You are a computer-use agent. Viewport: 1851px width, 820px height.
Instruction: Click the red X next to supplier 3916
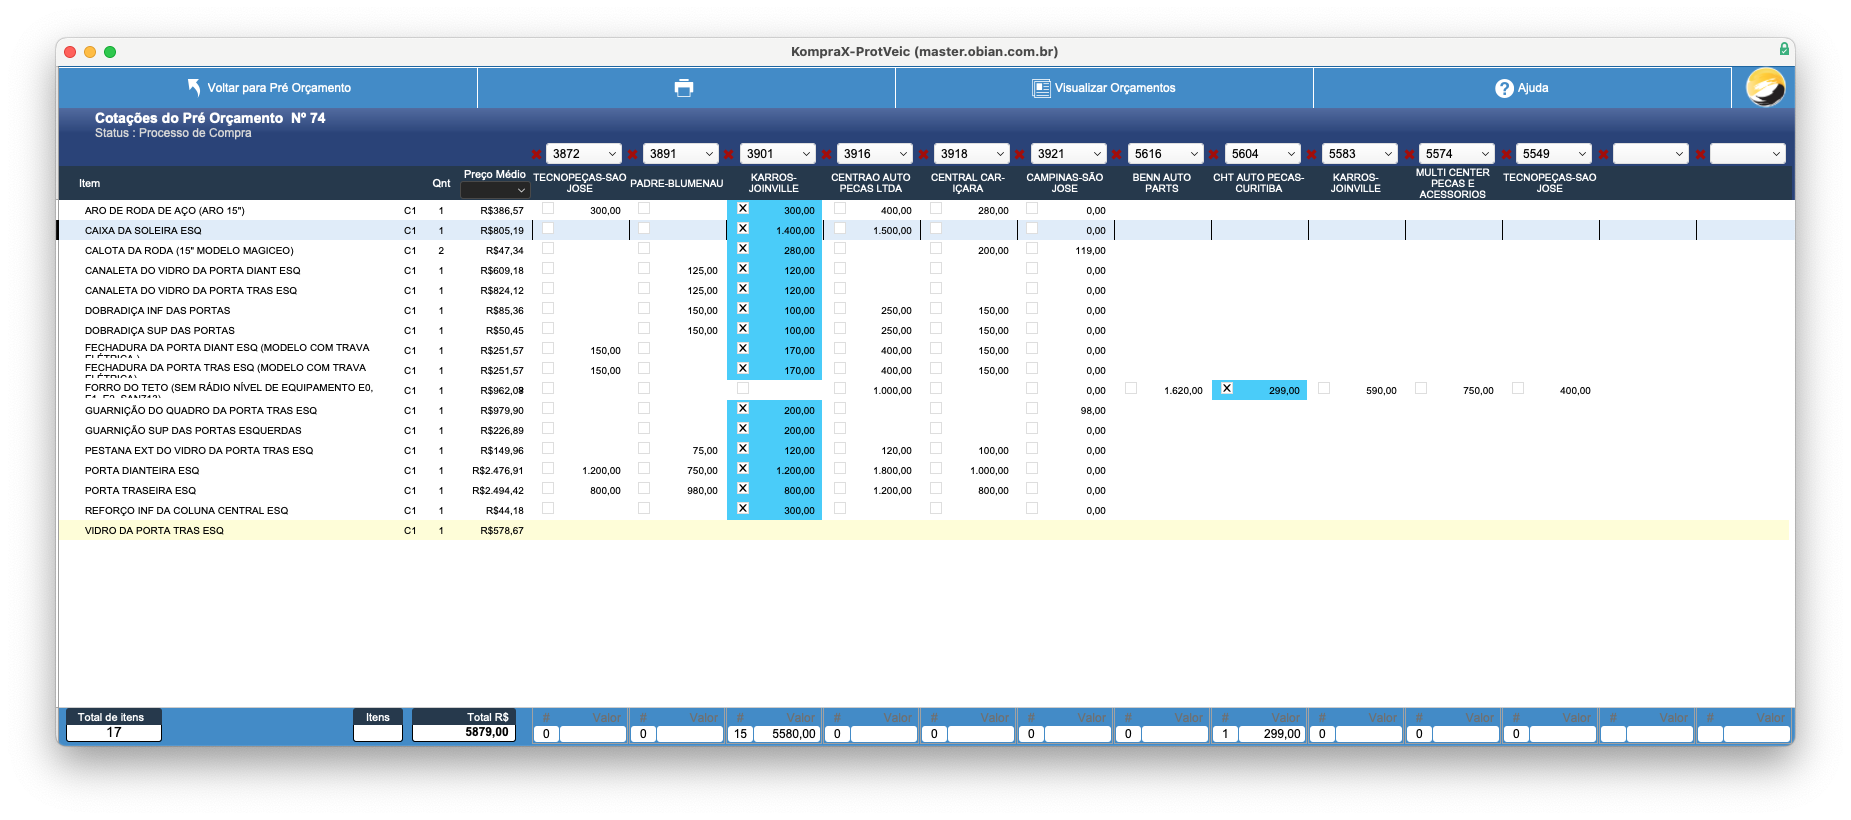tap(827, 154)
